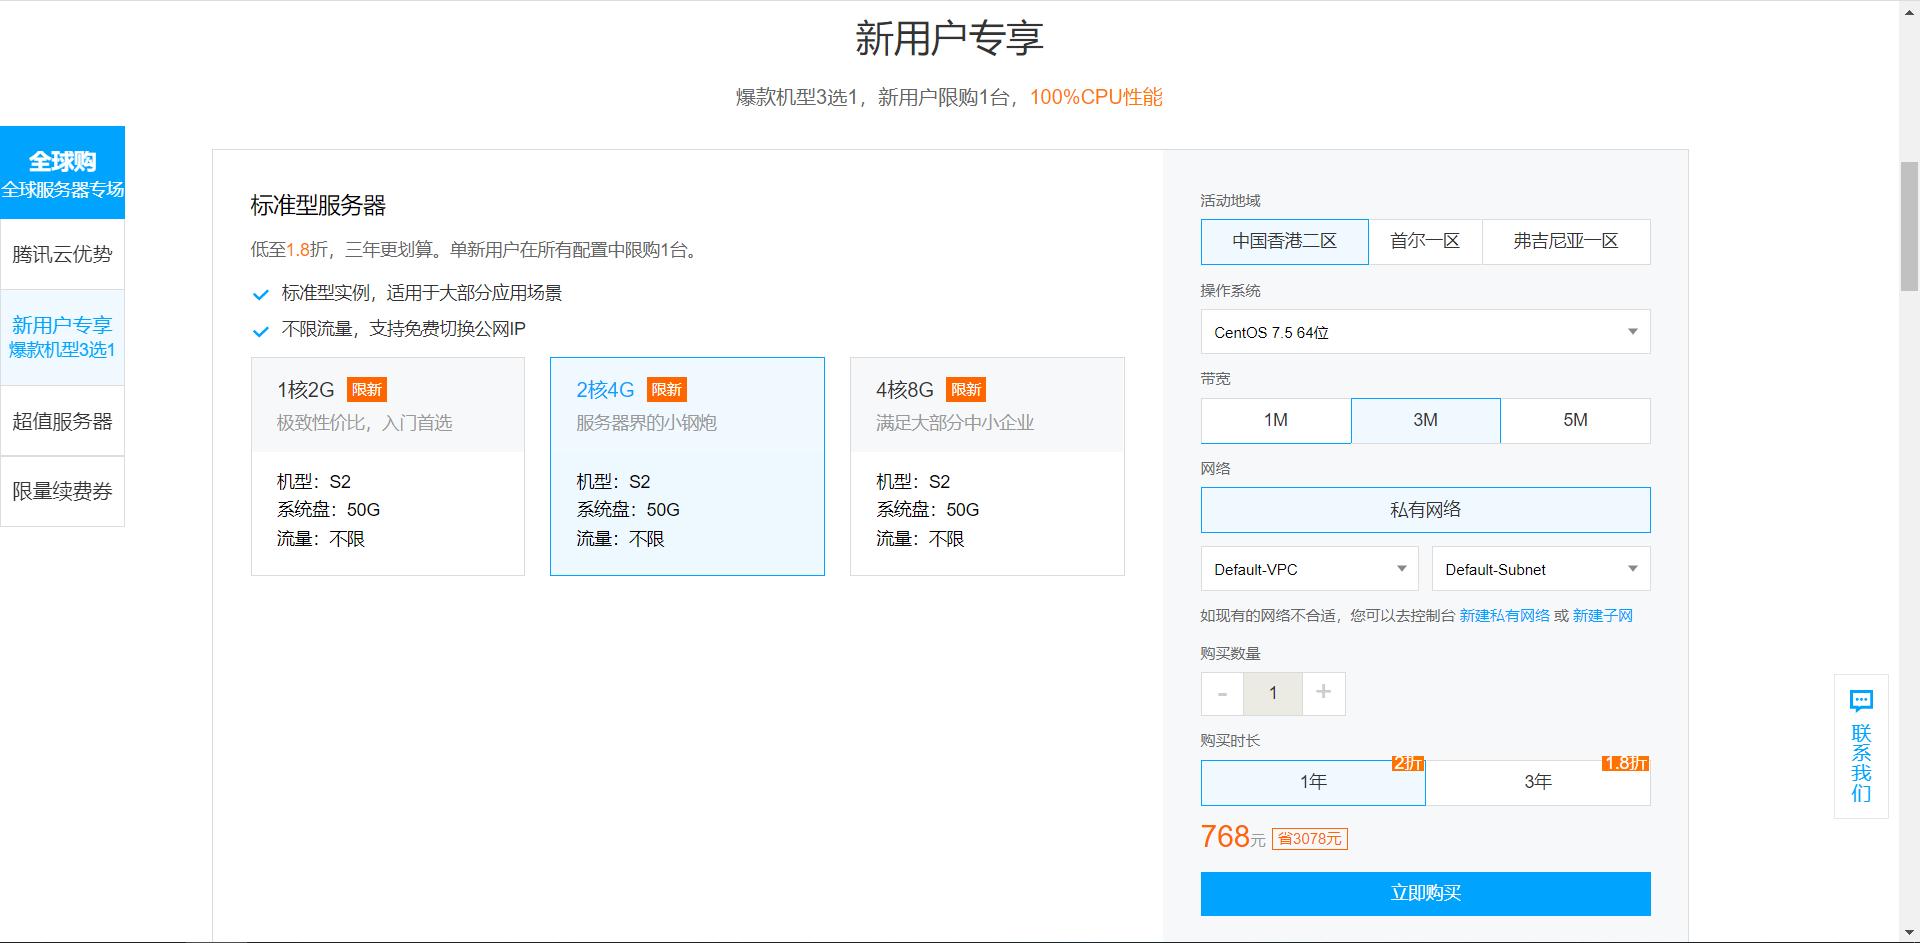The width and height of the screenshot is (1920, 943).
Task: Expand the Default-Subnet dropdown
Action: [x=1540, y=568]
